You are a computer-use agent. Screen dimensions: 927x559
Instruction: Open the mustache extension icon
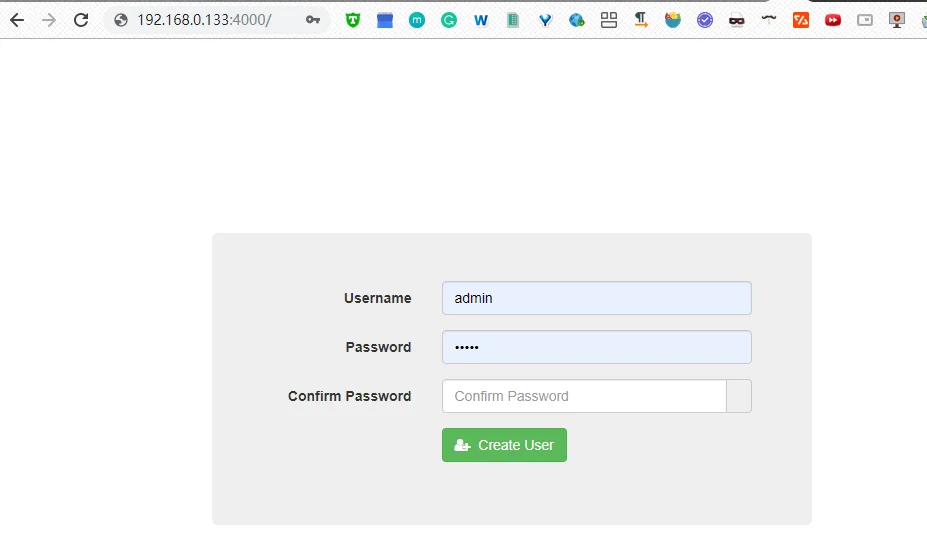pos(769,19)
